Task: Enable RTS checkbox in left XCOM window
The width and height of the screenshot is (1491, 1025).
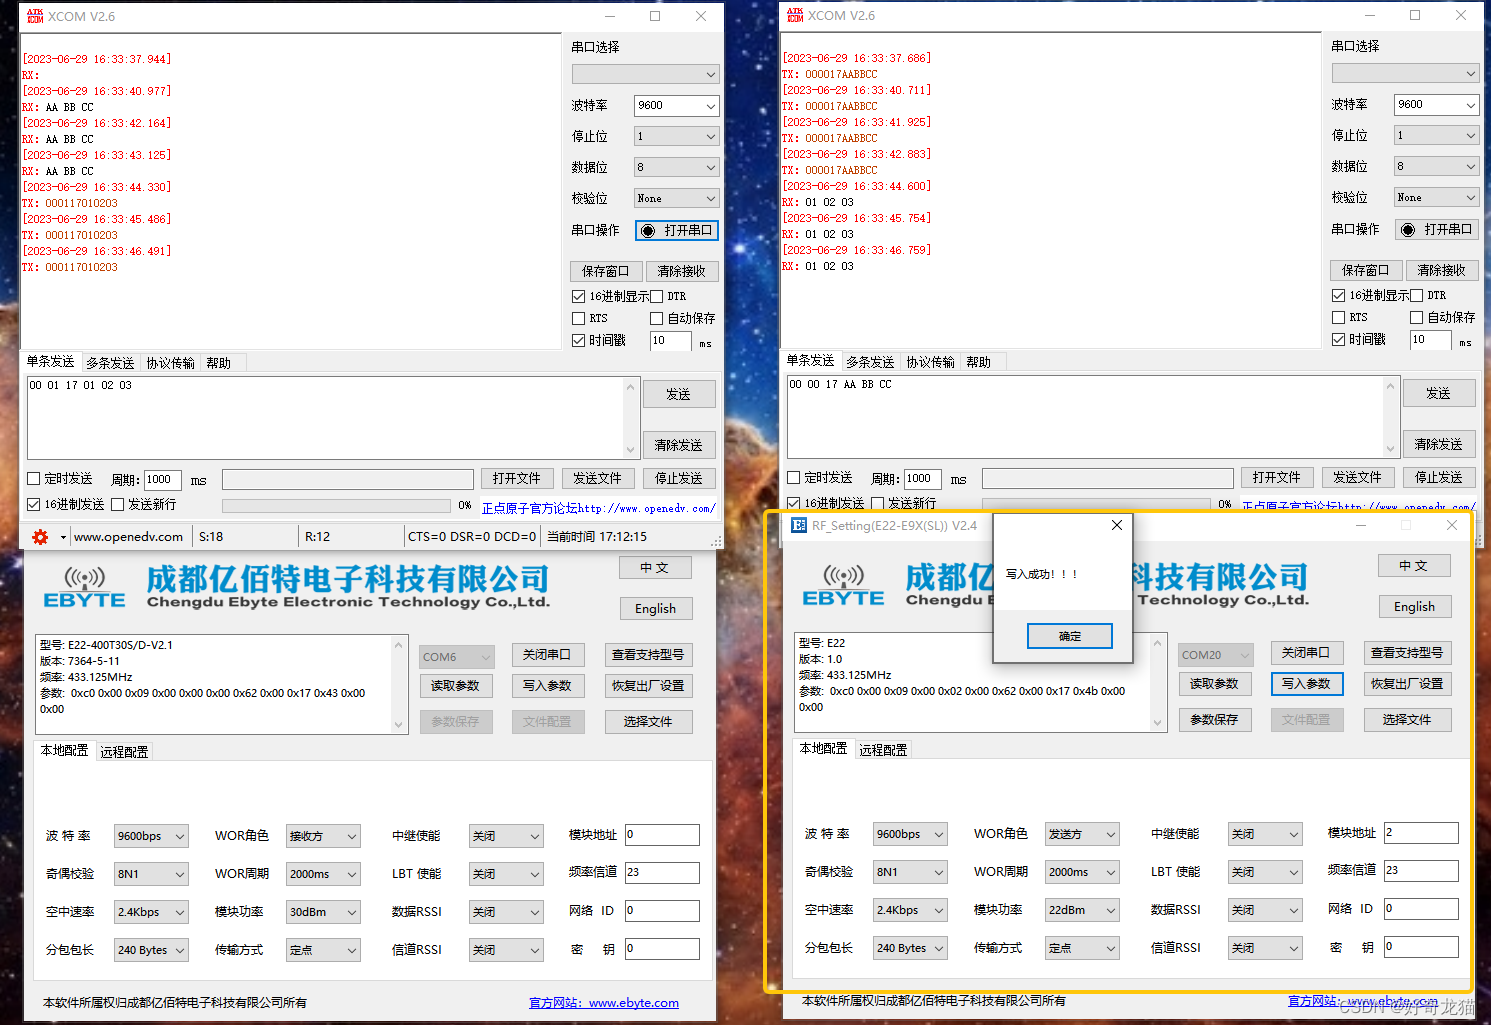Action: 578,318
